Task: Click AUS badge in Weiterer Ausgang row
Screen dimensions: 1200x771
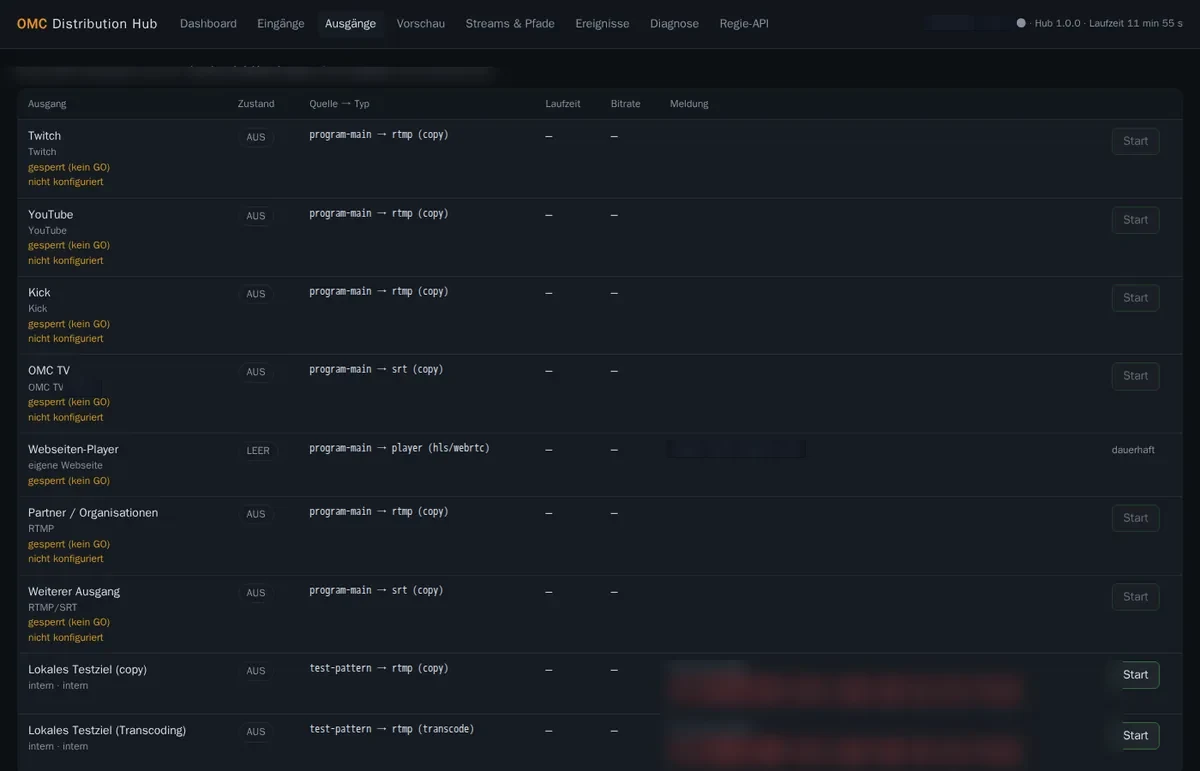Action: [x=256, y=593]
